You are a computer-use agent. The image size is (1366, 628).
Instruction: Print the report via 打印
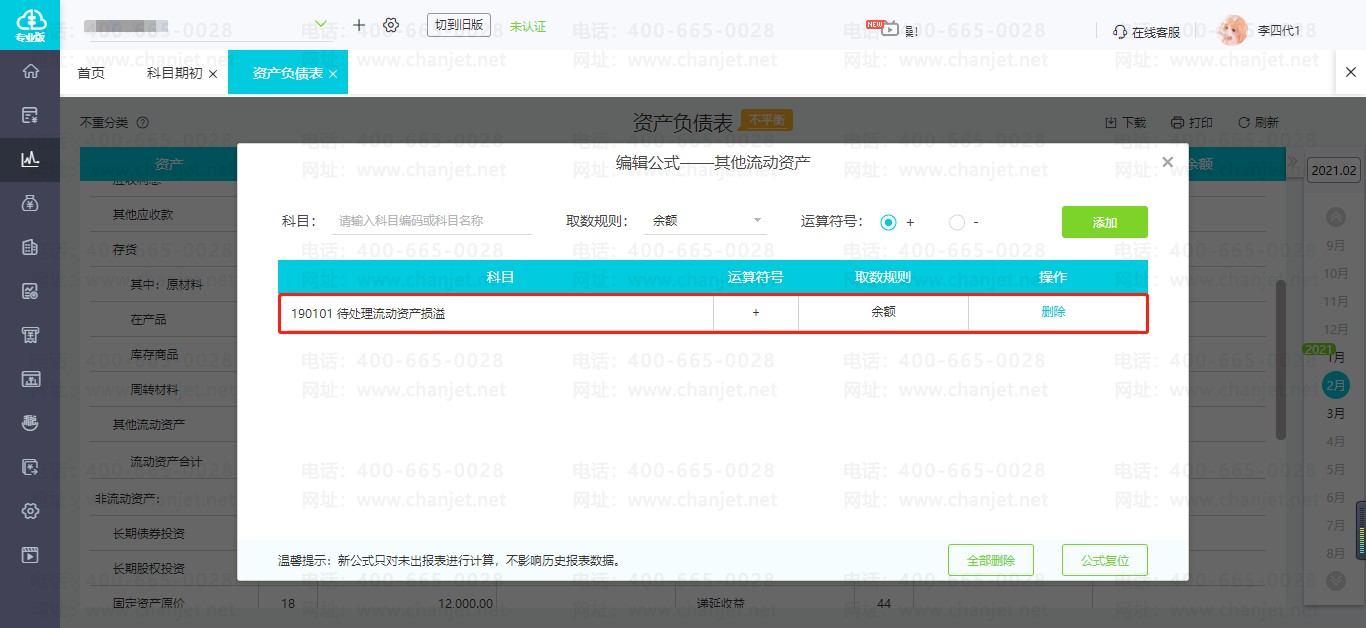(1192, 123)
